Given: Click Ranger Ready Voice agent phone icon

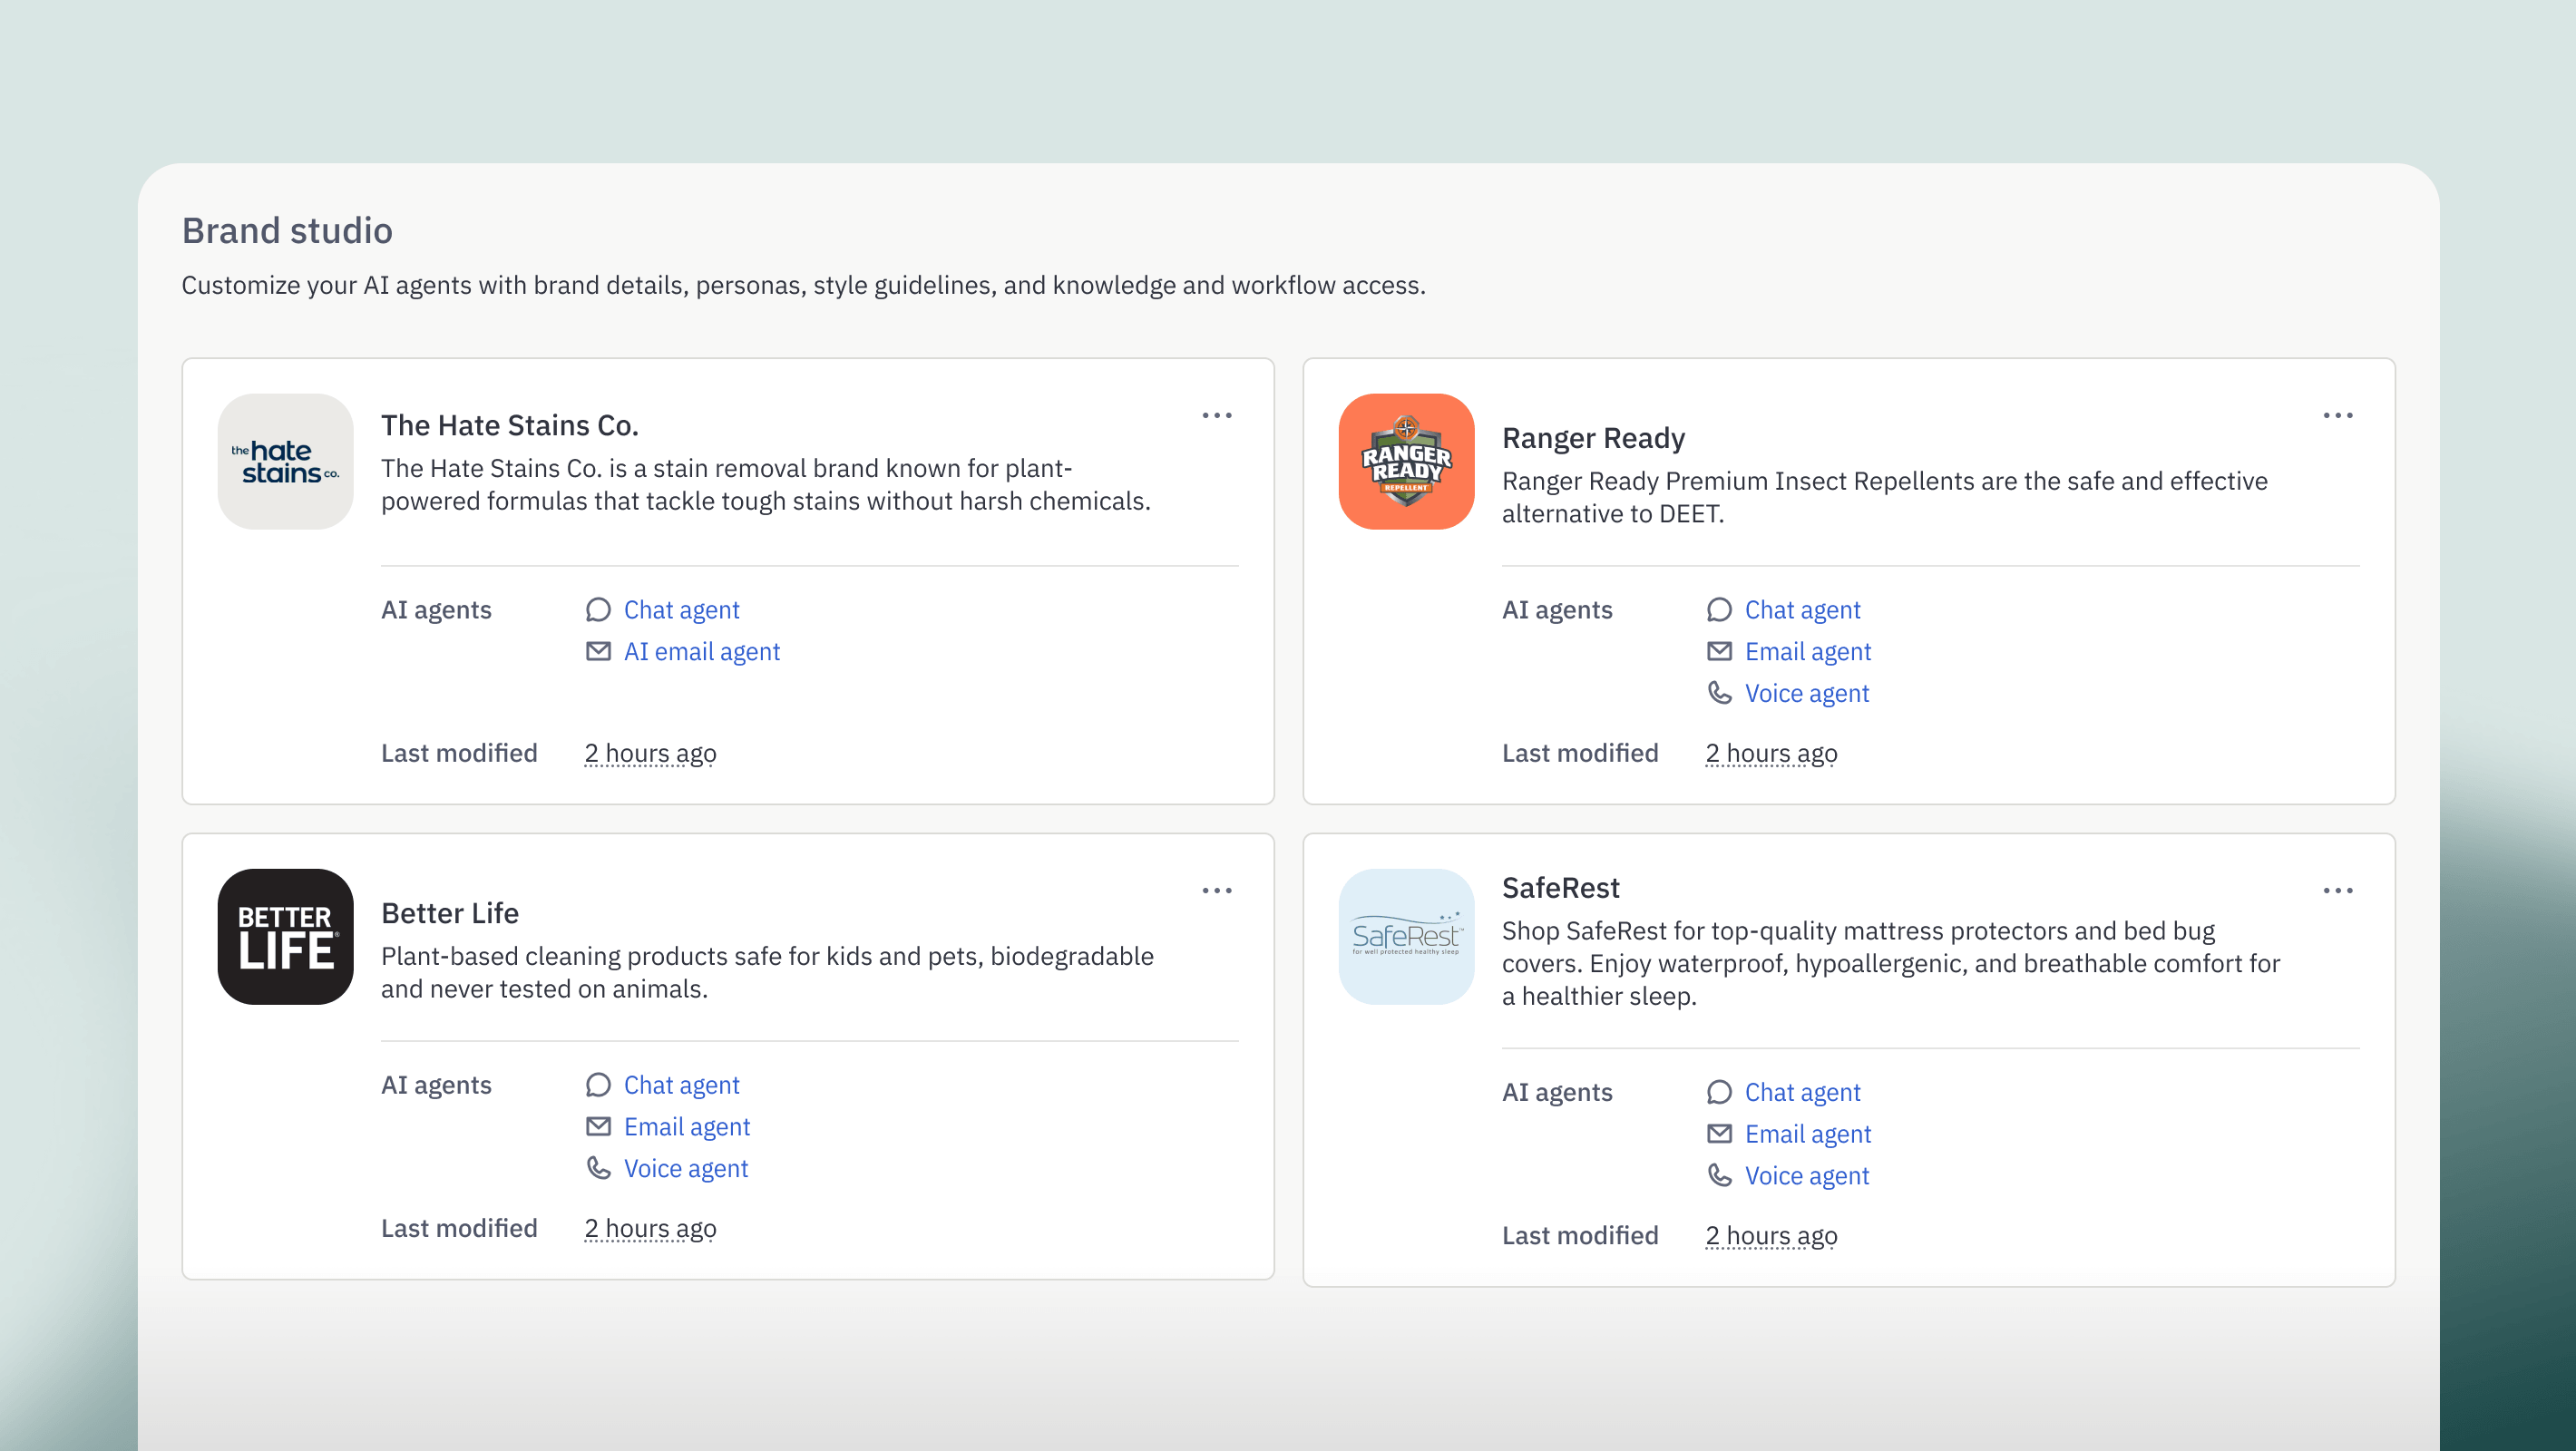Looking at the screenshot, I should pos(1719,693).
